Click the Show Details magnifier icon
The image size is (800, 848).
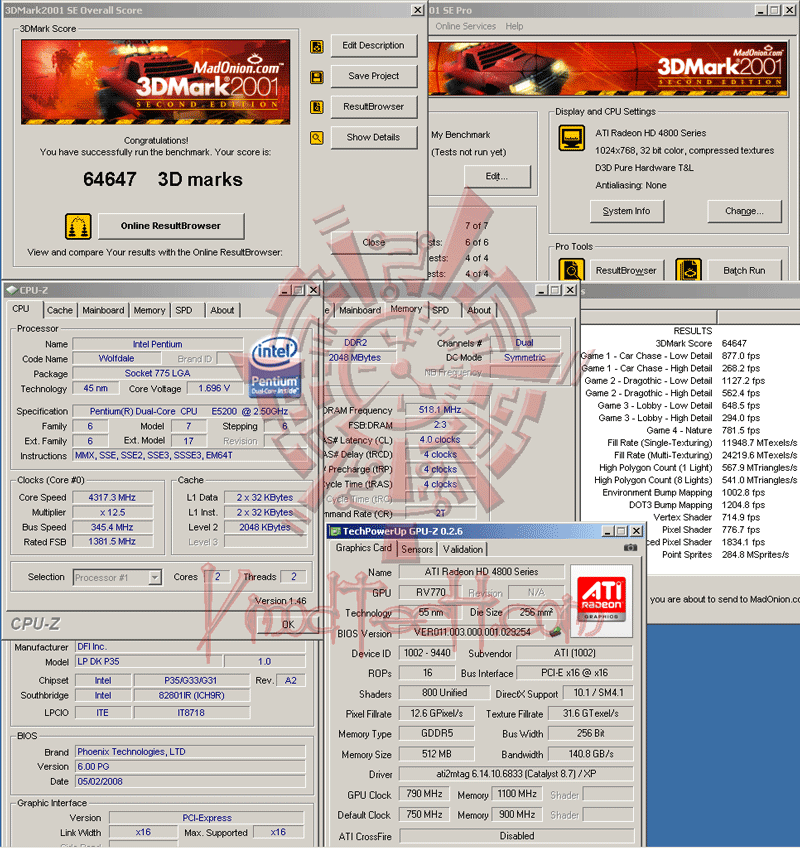(x=316, y=138)
